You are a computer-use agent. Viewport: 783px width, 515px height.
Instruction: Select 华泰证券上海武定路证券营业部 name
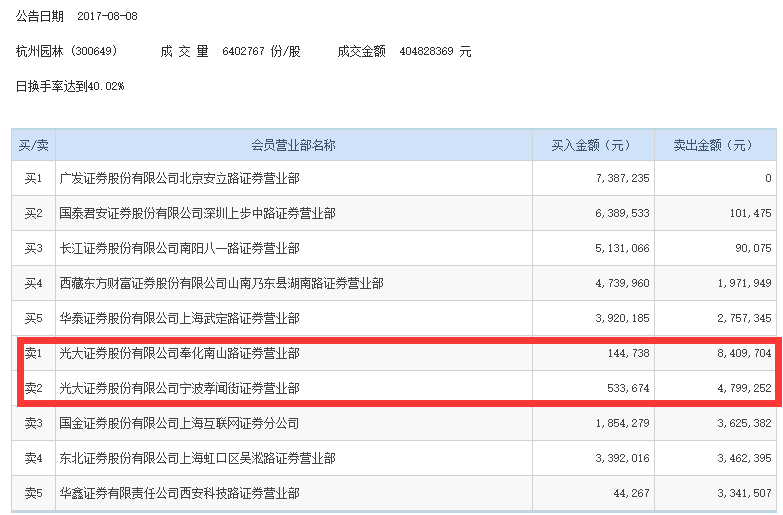pos(180,318)
